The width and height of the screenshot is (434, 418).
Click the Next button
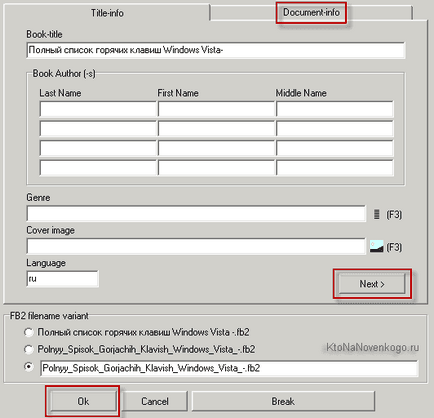(x=372, y=284)
